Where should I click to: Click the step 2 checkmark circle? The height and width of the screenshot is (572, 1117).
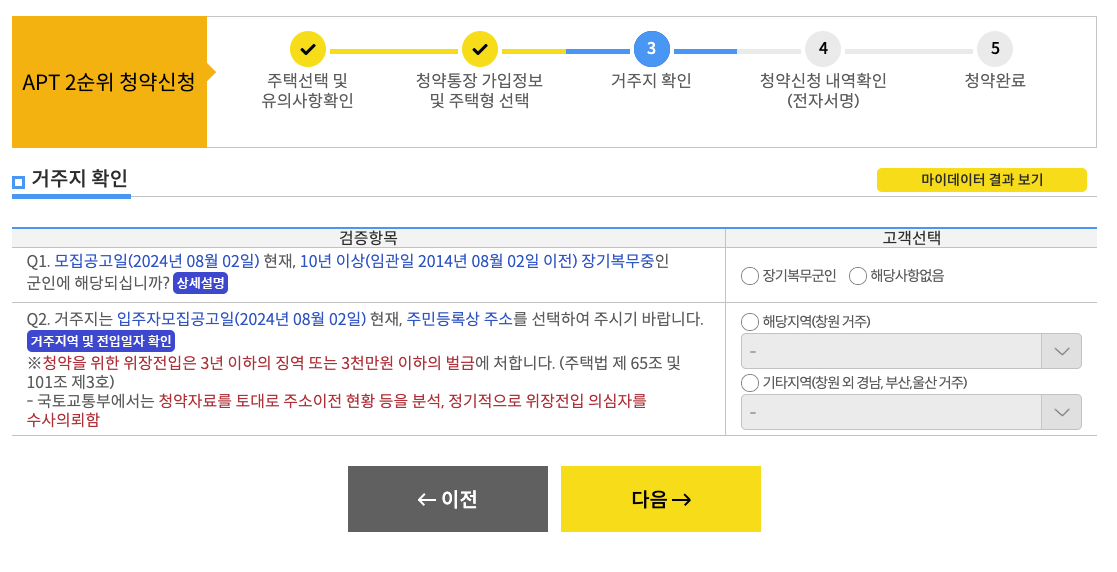pyautogui.click(x=479, y=49)
